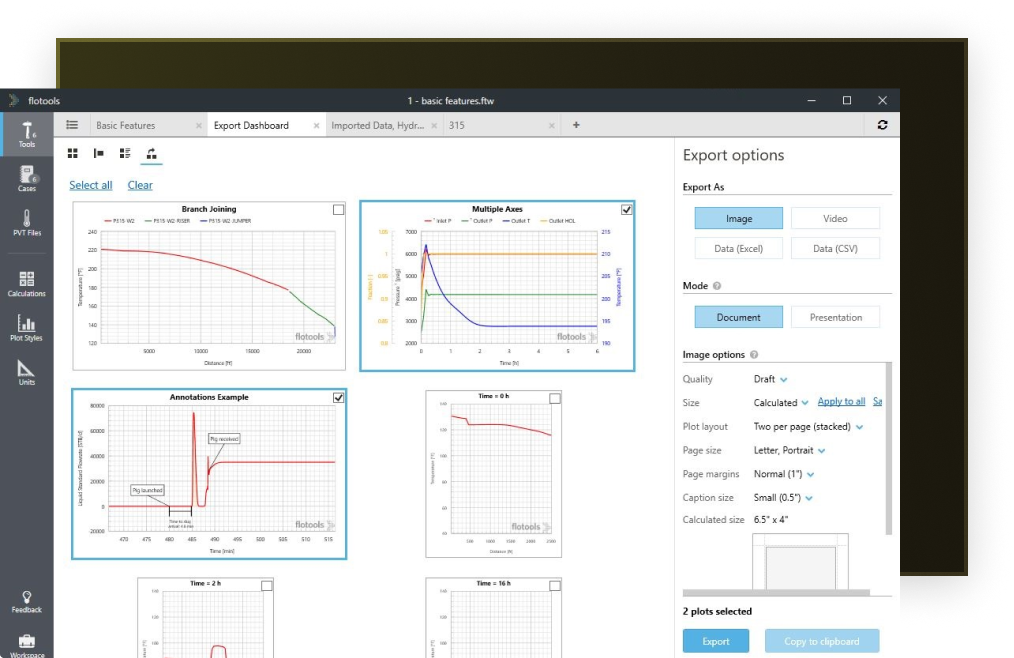Open the Quality Draft dropdown

click(x=771, y=379)
